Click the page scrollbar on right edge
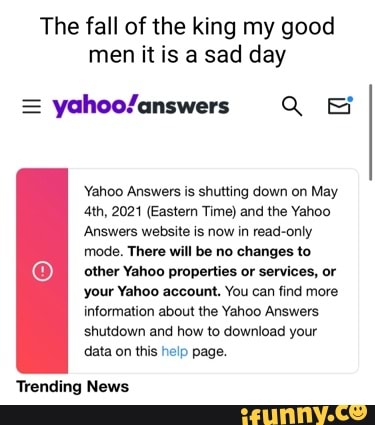Screen dimensions: 375x425 click(370, 133)
